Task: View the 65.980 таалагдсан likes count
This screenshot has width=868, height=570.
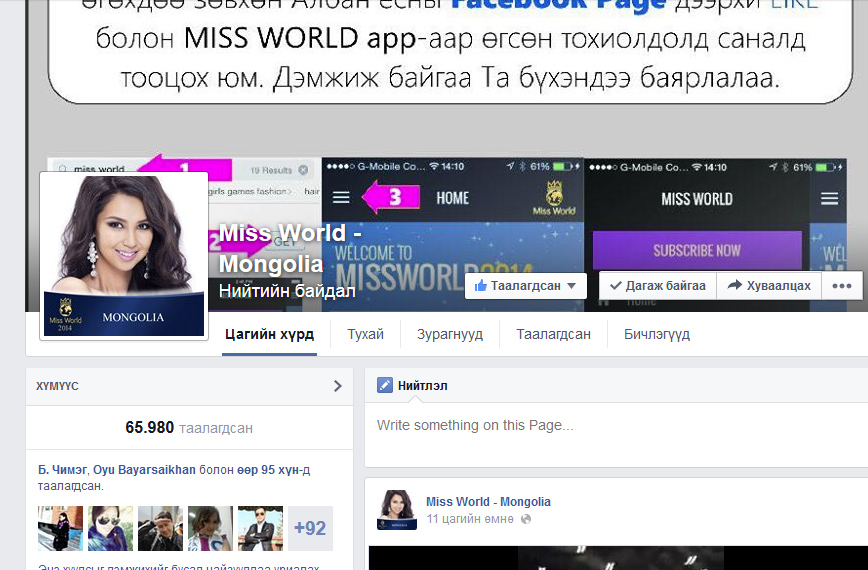Action: pos(189,427)
